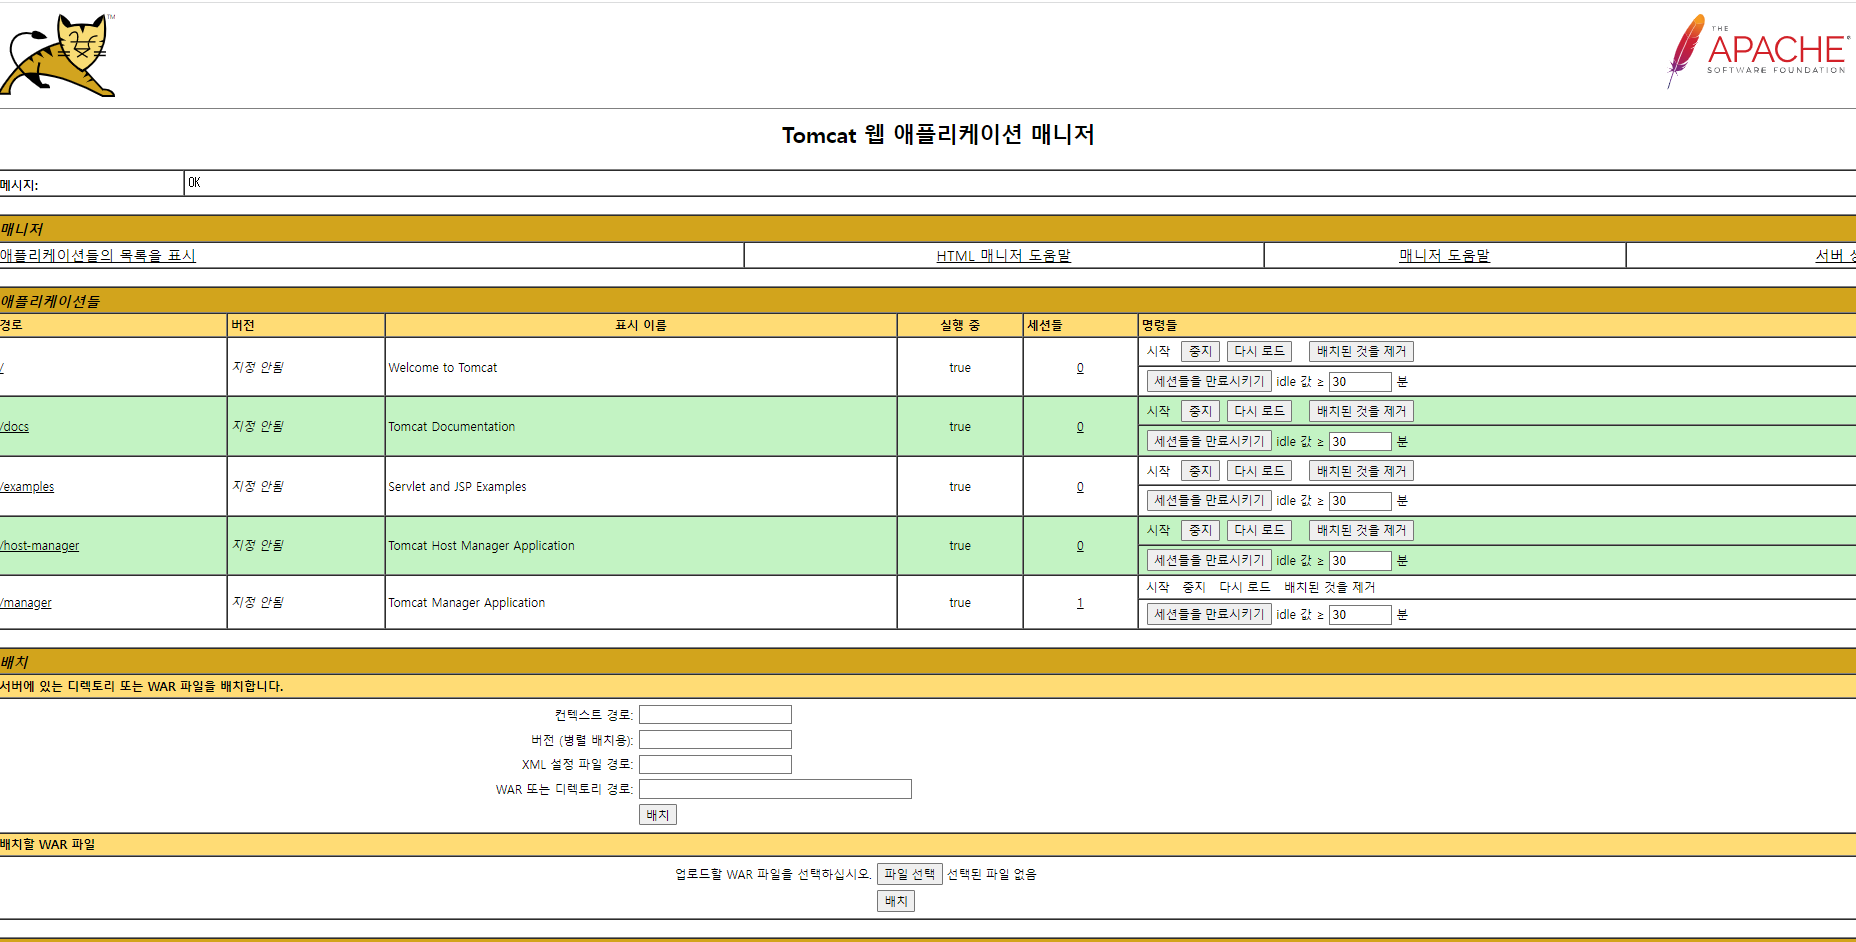Viewport: 1856px width, 942px height.
Task: Open session count 1 link for /manager
Action: (x=1080, y=603)
